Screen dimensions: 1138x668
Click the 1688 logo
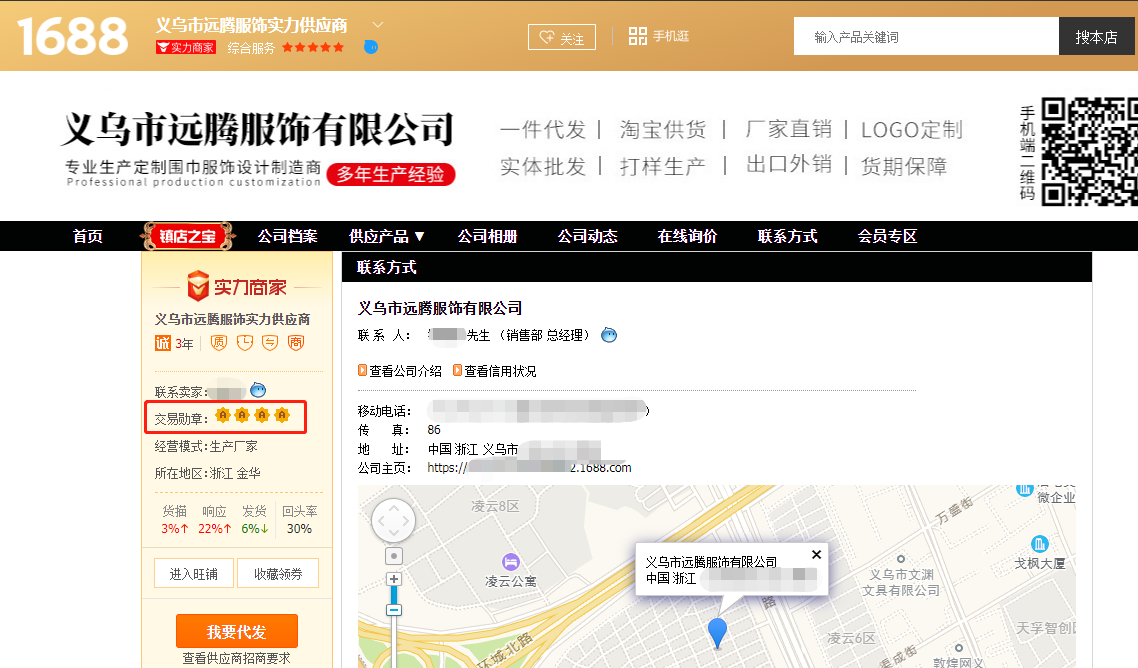pos(72,36)
